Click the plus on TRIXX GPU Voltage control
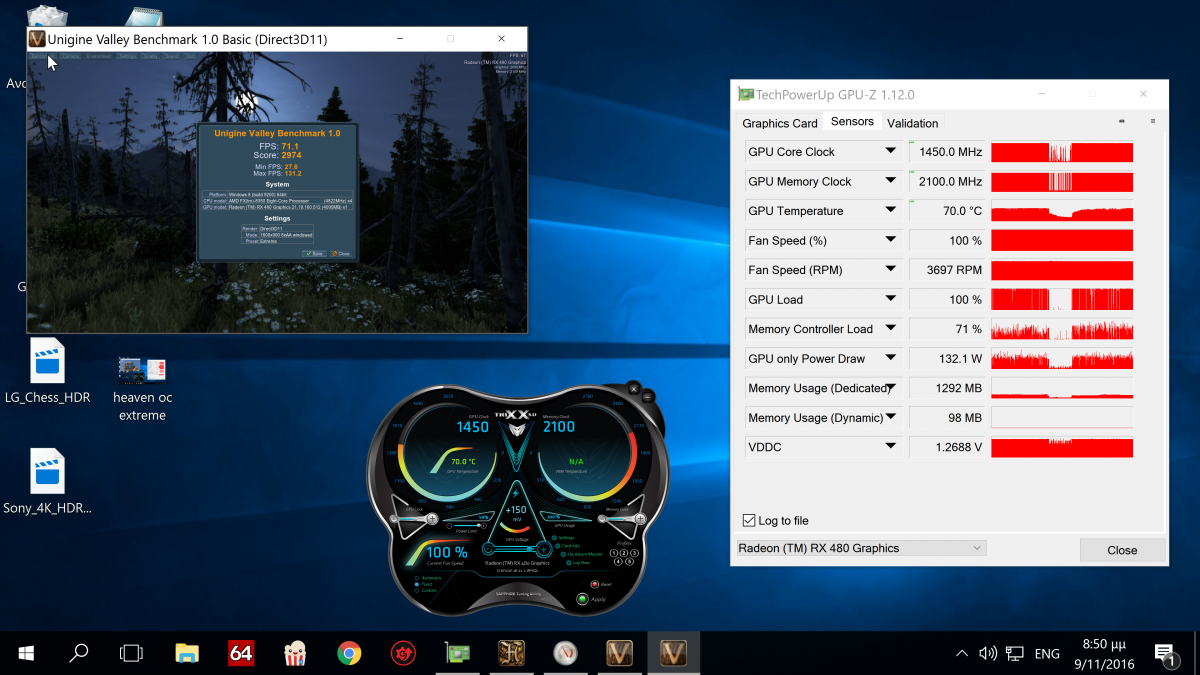Viewport: 1200px width, 675px height. [543, 549]
